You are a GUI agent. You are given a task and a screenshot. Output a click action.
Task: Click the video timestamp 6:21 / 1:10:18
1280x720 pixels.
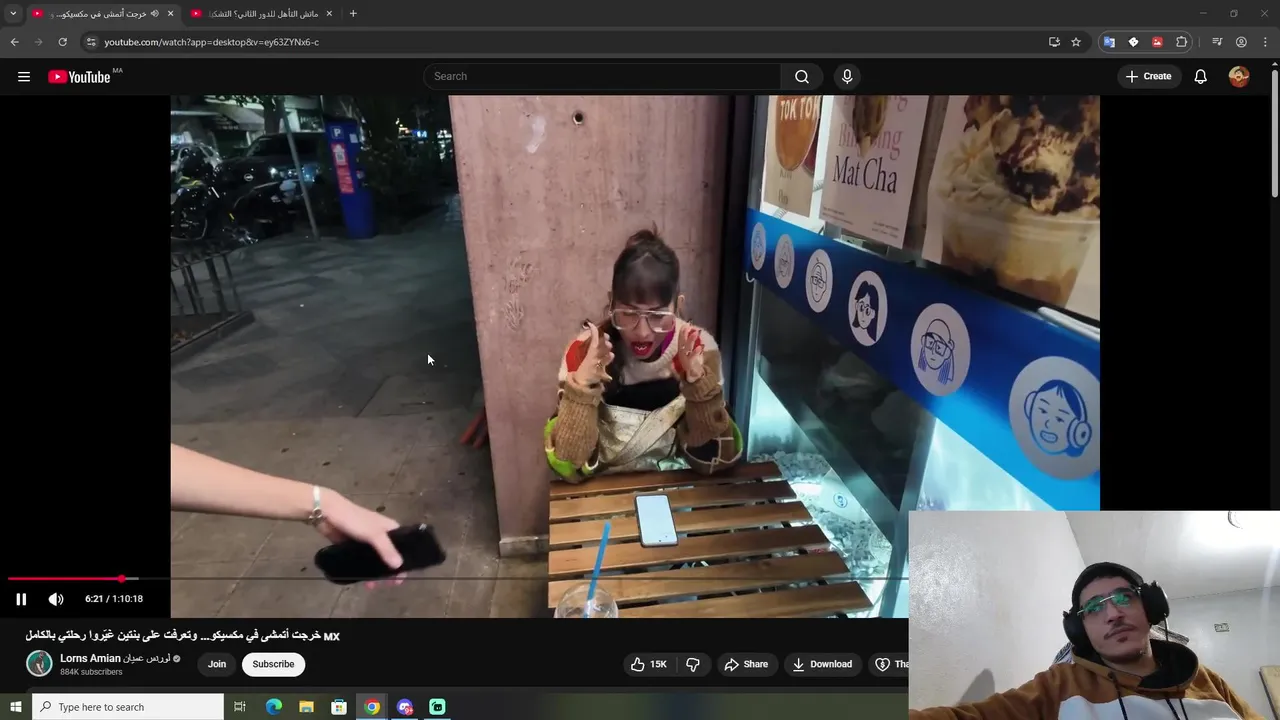click(114, 599)
